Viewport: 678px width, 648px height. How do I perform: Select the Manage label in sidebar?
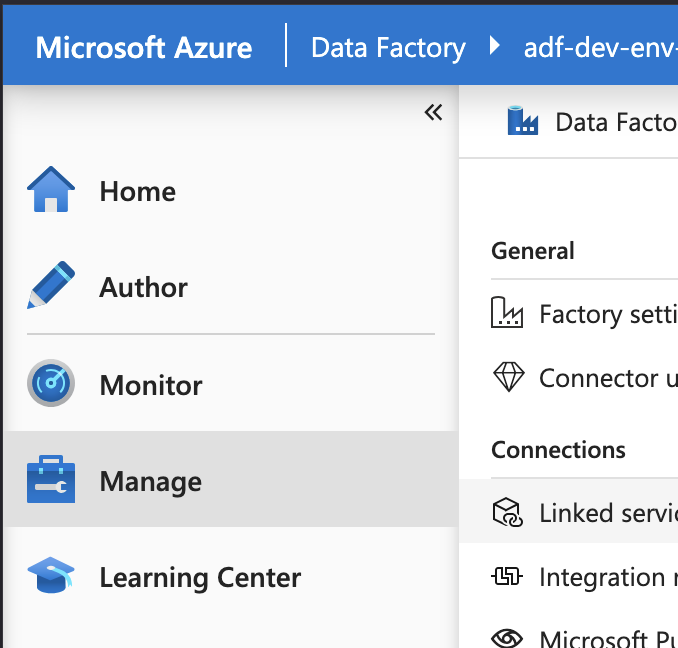tap(150, 482)
